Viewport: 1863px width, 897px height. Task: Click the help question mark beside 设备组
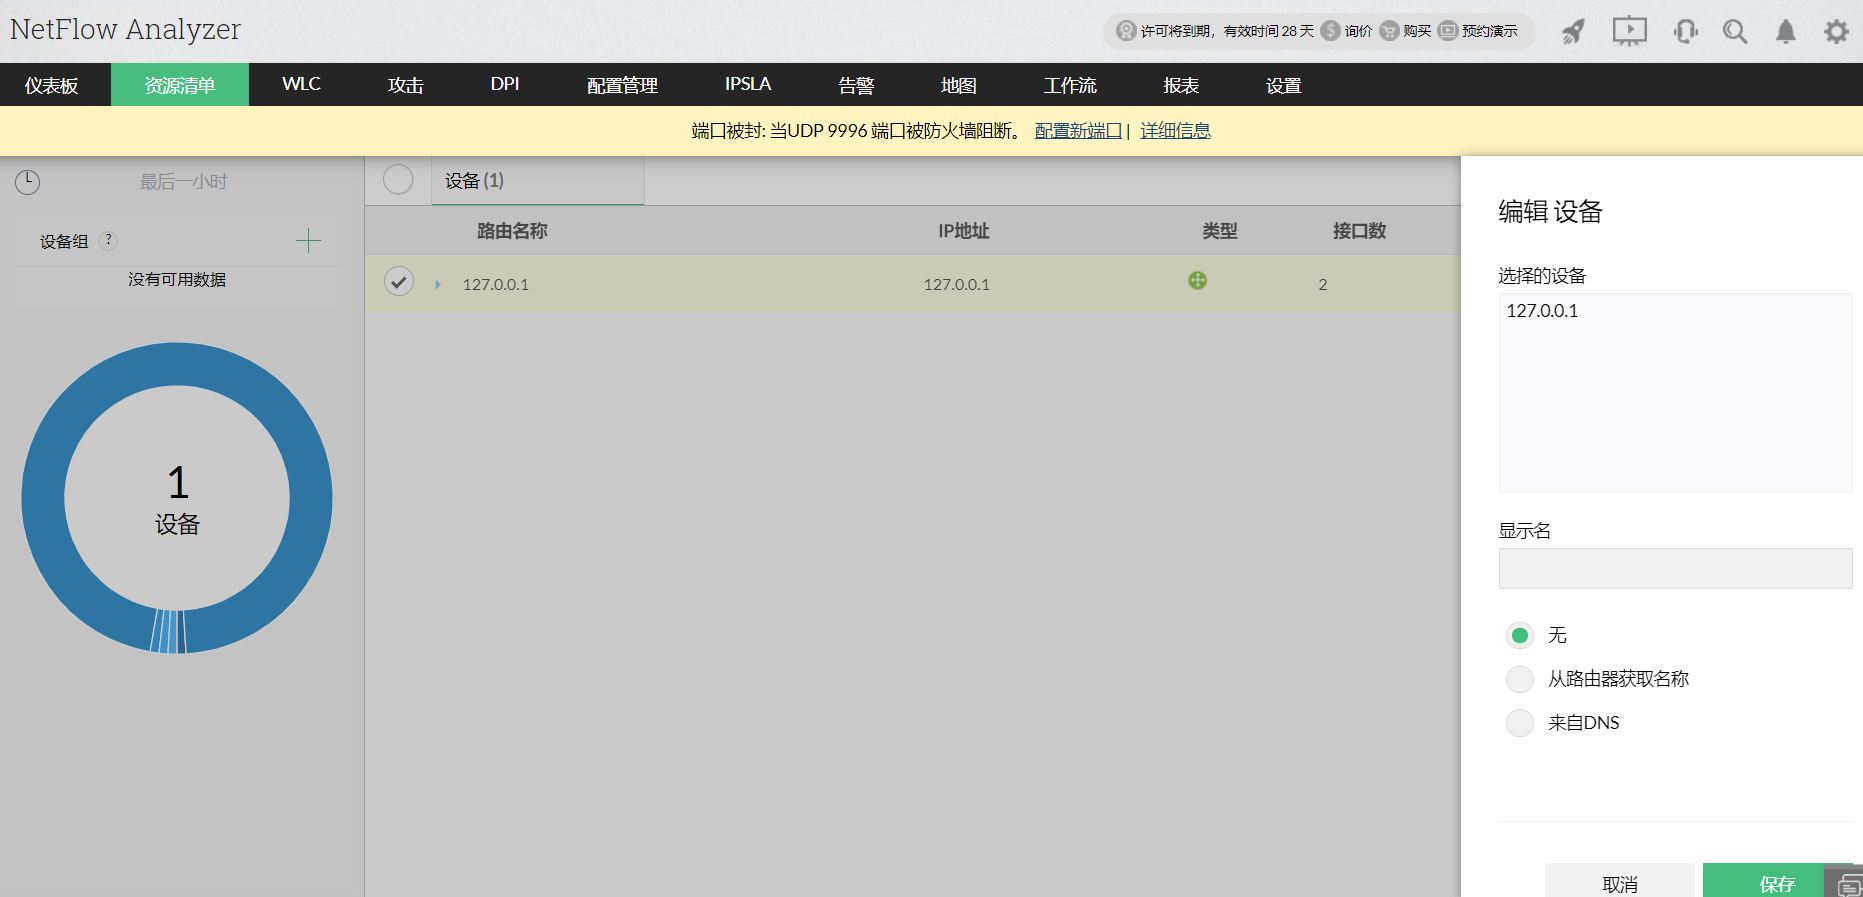(x=109, y=240)
